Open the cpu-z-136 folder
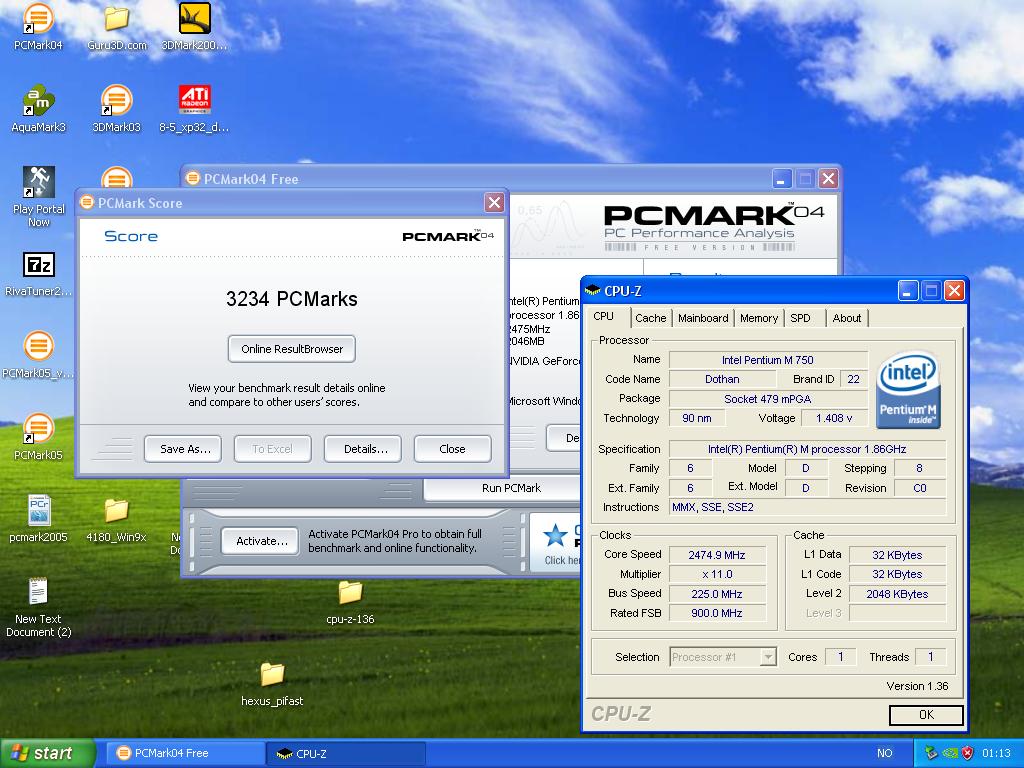1024x768 pixels. pyautogui.click(x=350, y=602)
